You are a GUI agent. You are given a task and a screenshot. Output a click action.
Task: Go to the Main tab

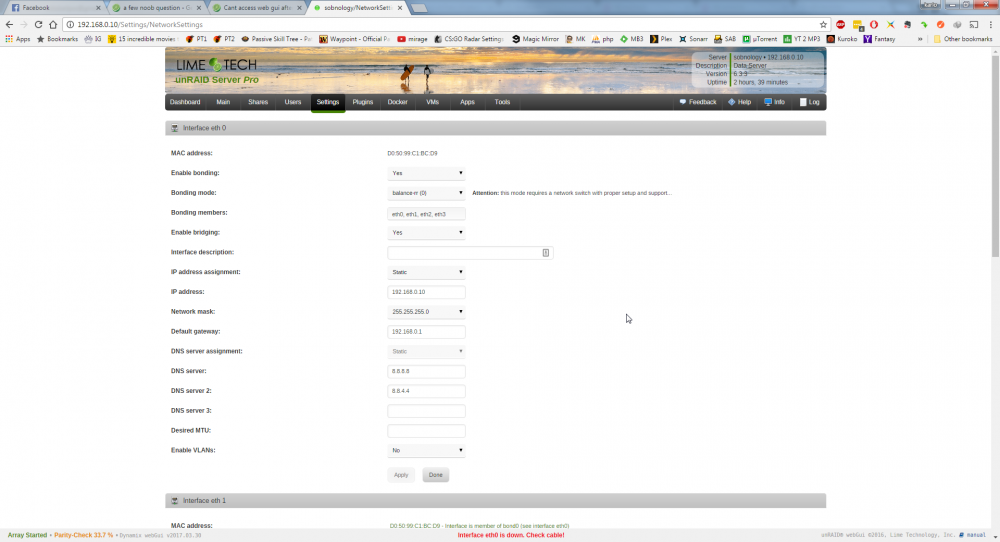223,102
